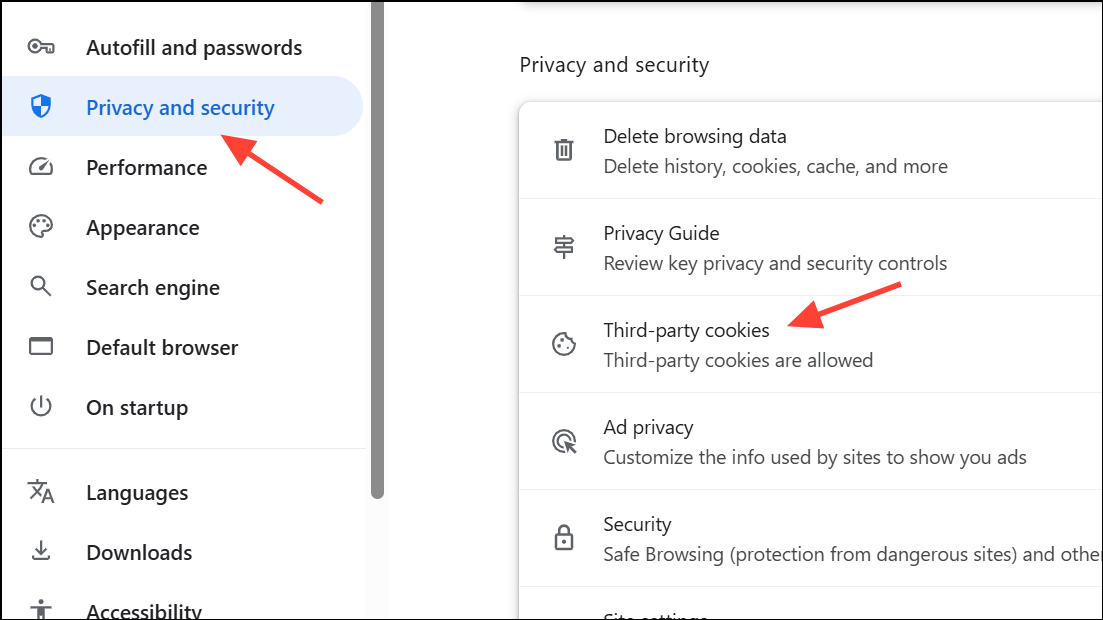
Task: Click the trash can Delete browsing data icon
Action: (x=563, y=150)
